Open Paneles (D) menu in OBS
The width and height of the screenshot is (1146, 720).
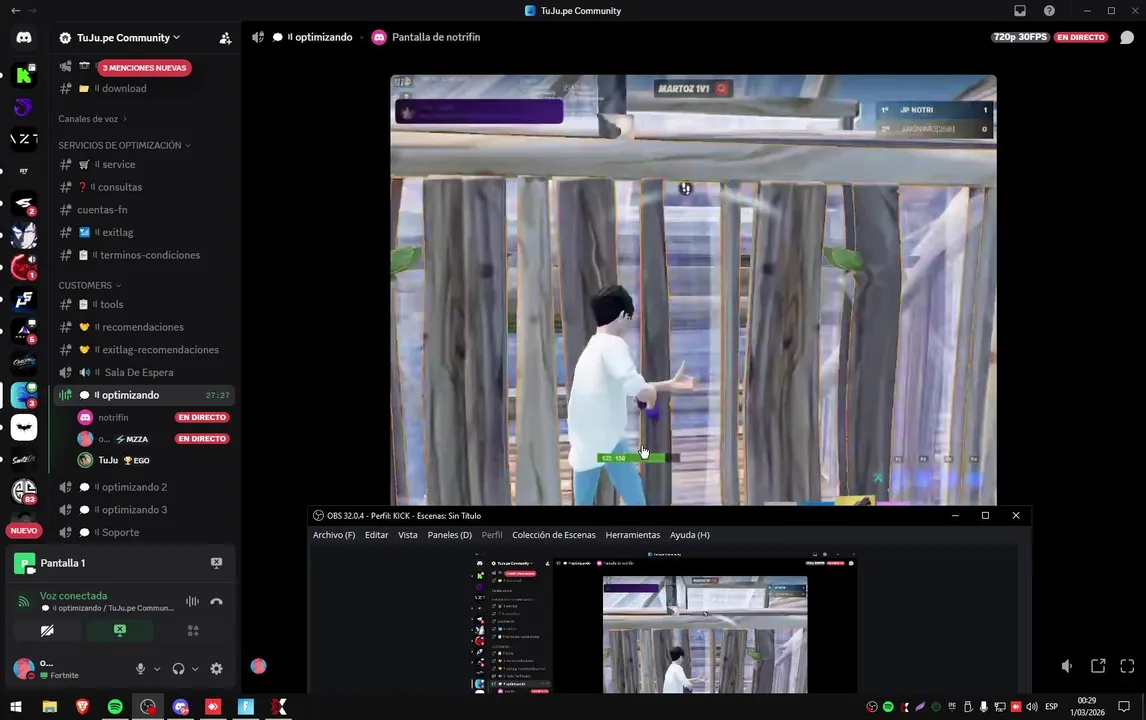449,535
